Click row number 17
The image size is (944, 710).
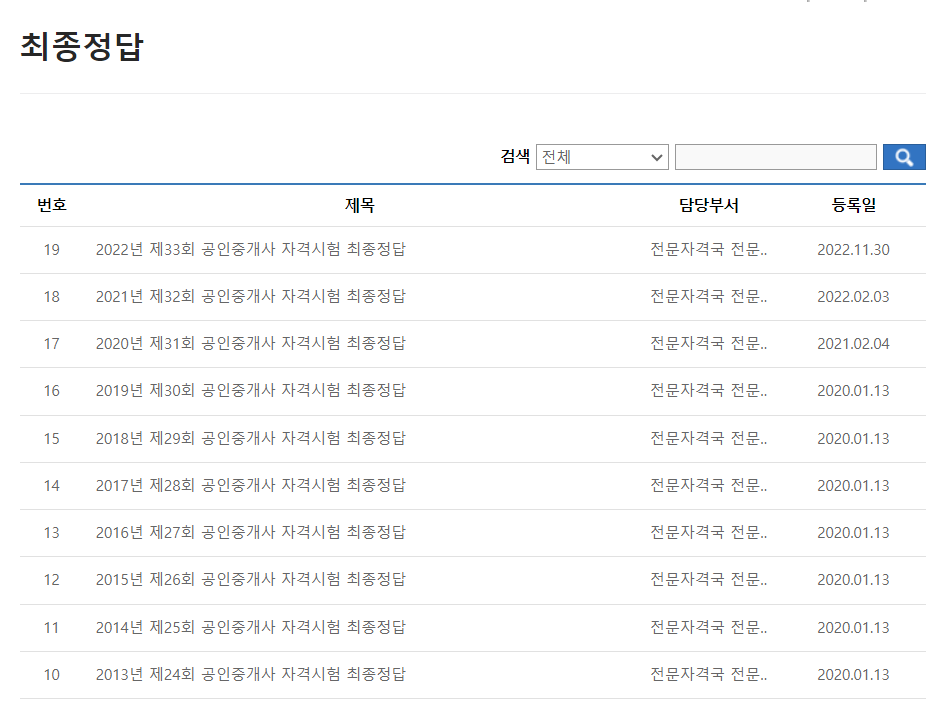(x=52, y=344)
